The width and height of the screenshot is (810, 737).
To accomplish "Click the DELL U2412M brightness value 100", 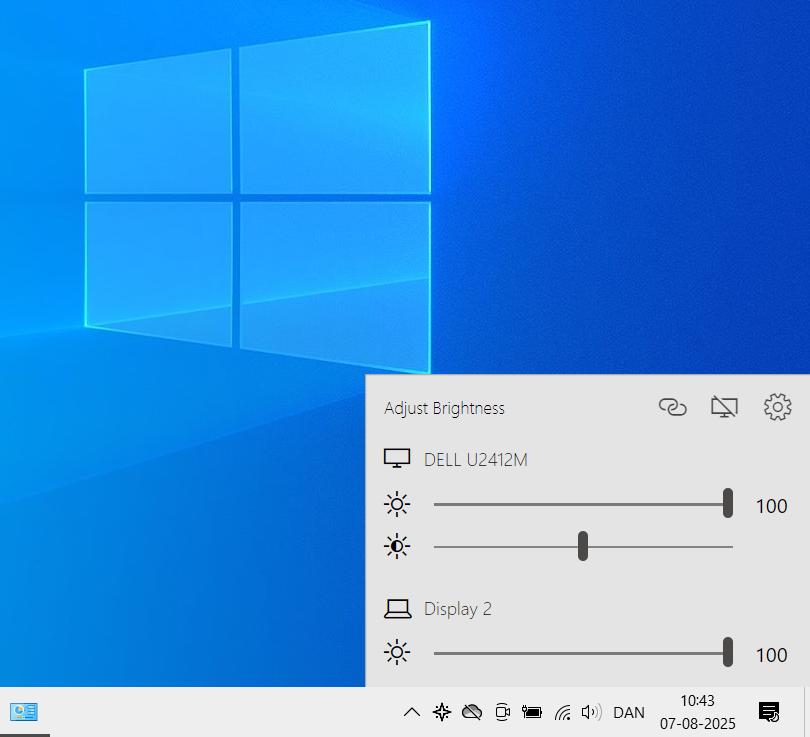I will coord(771,506).
